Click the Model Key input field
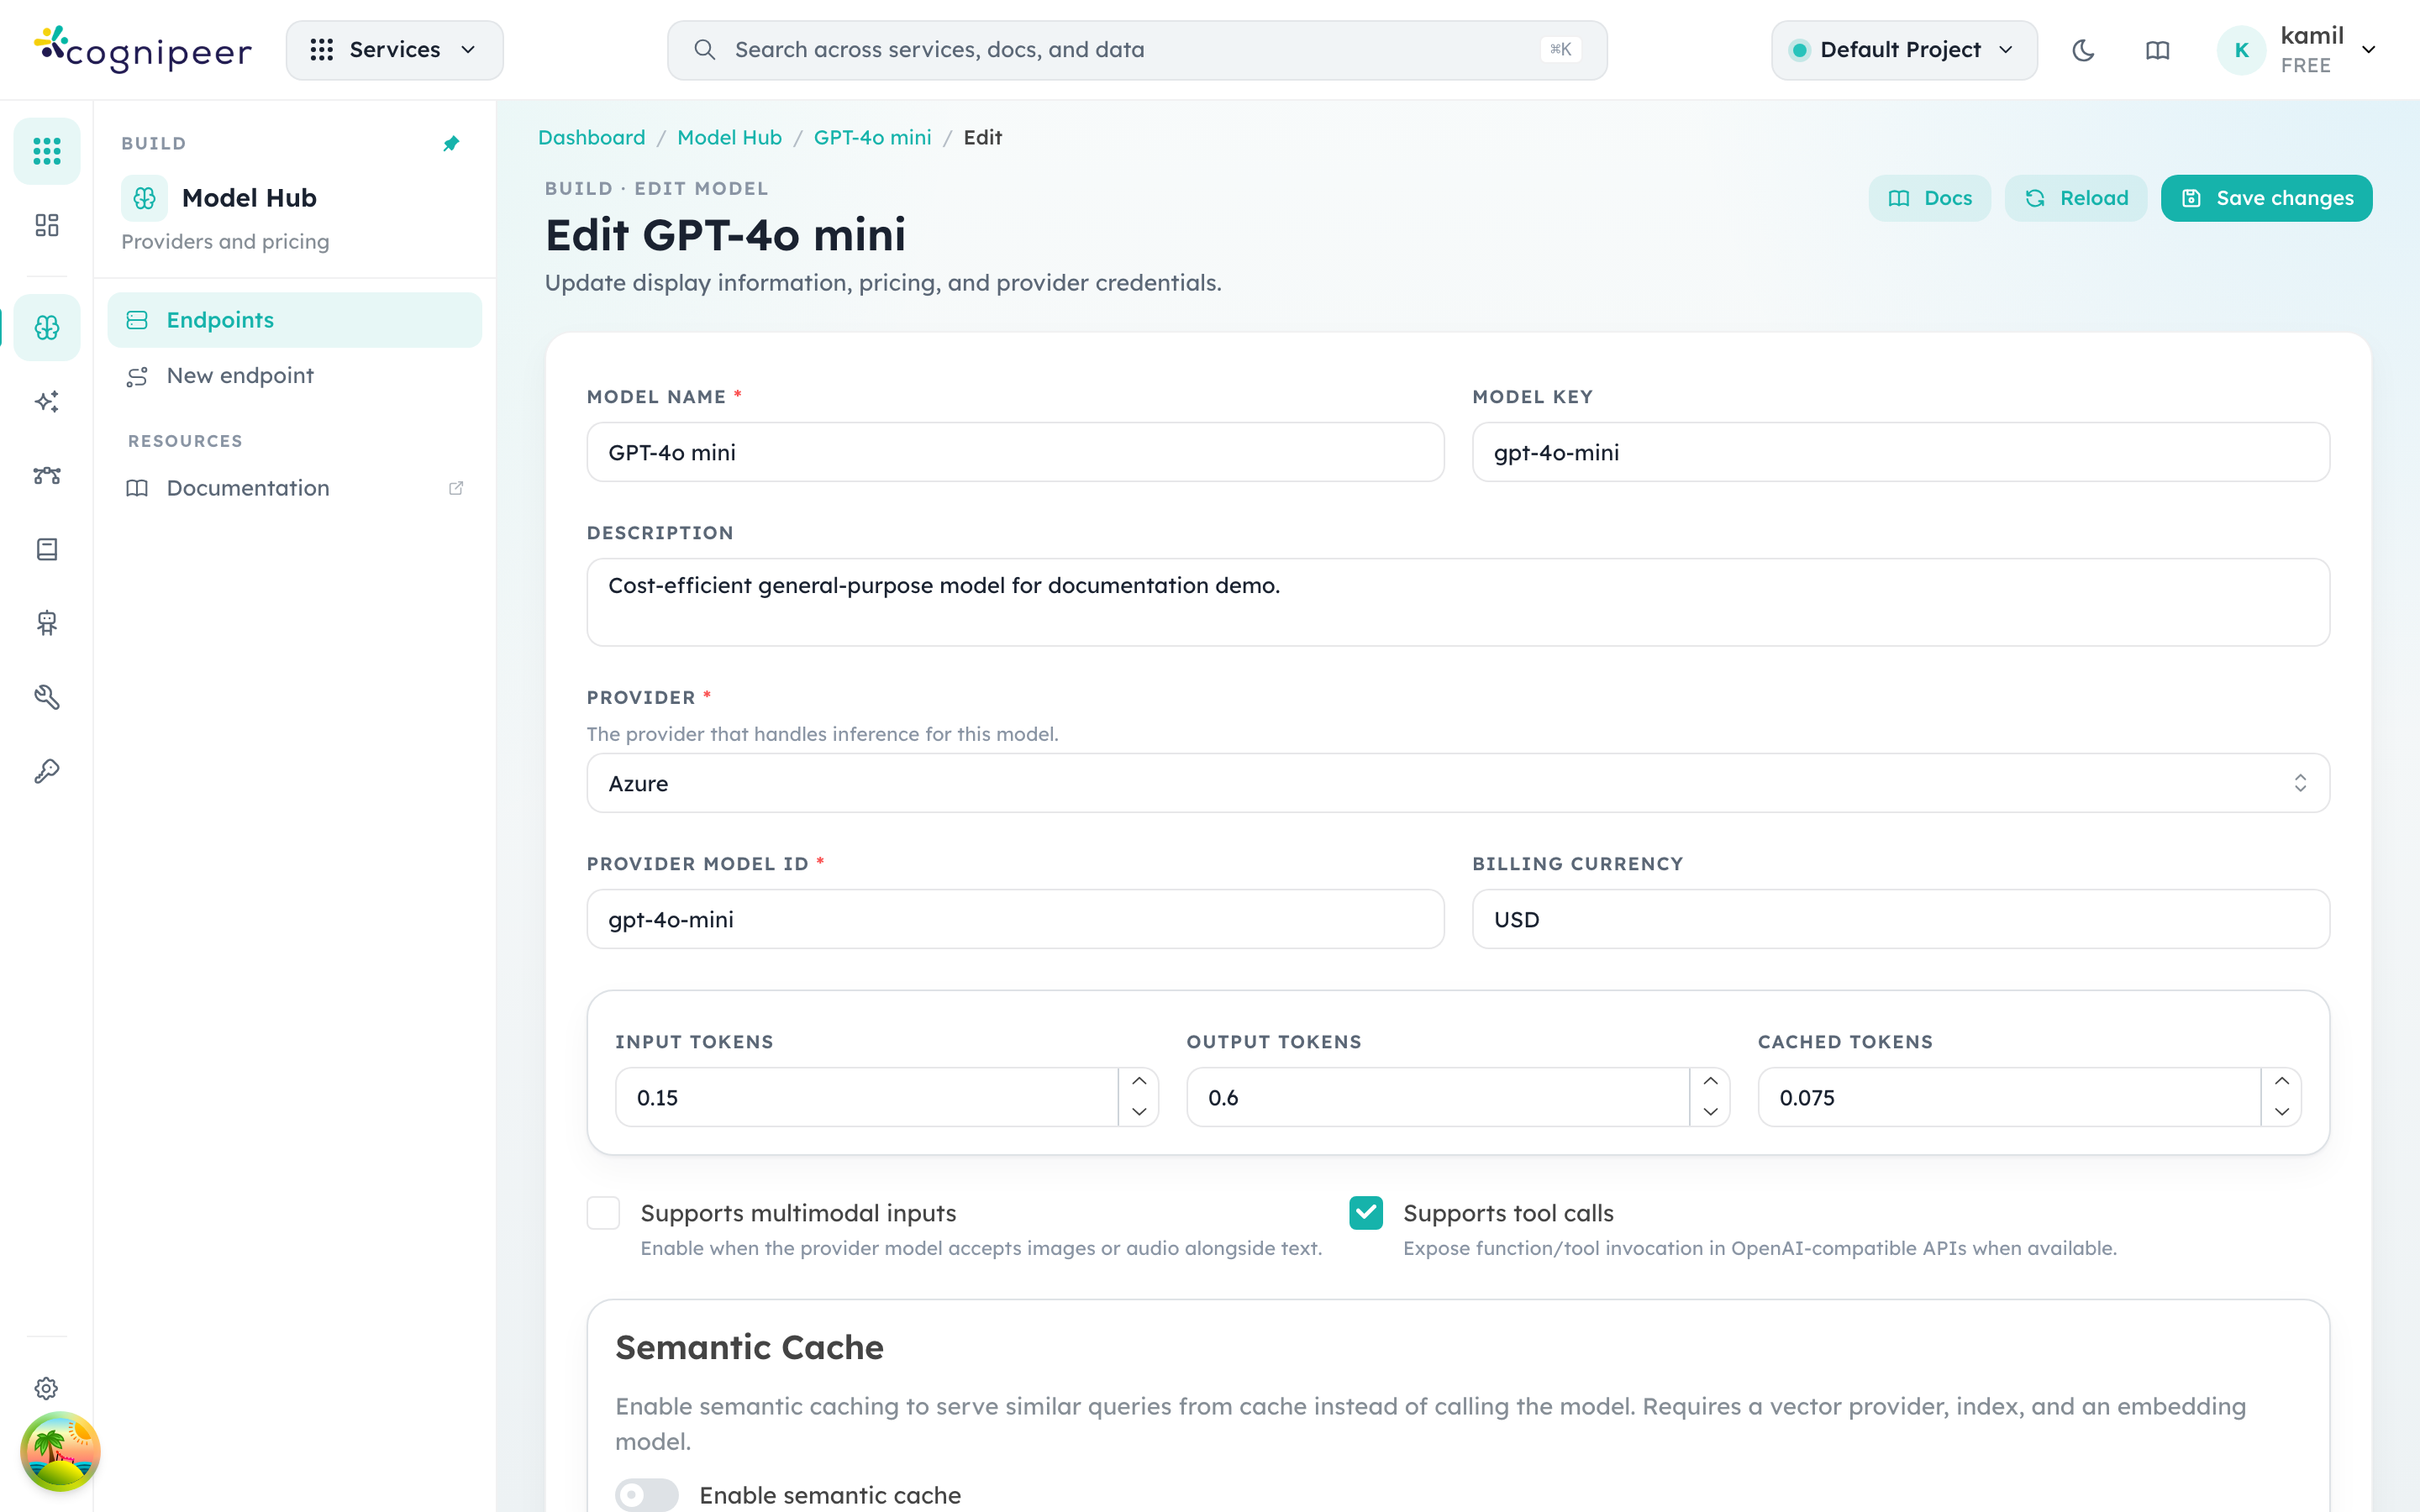This screenshot has width=2420, height=1512. point(1901,452)
